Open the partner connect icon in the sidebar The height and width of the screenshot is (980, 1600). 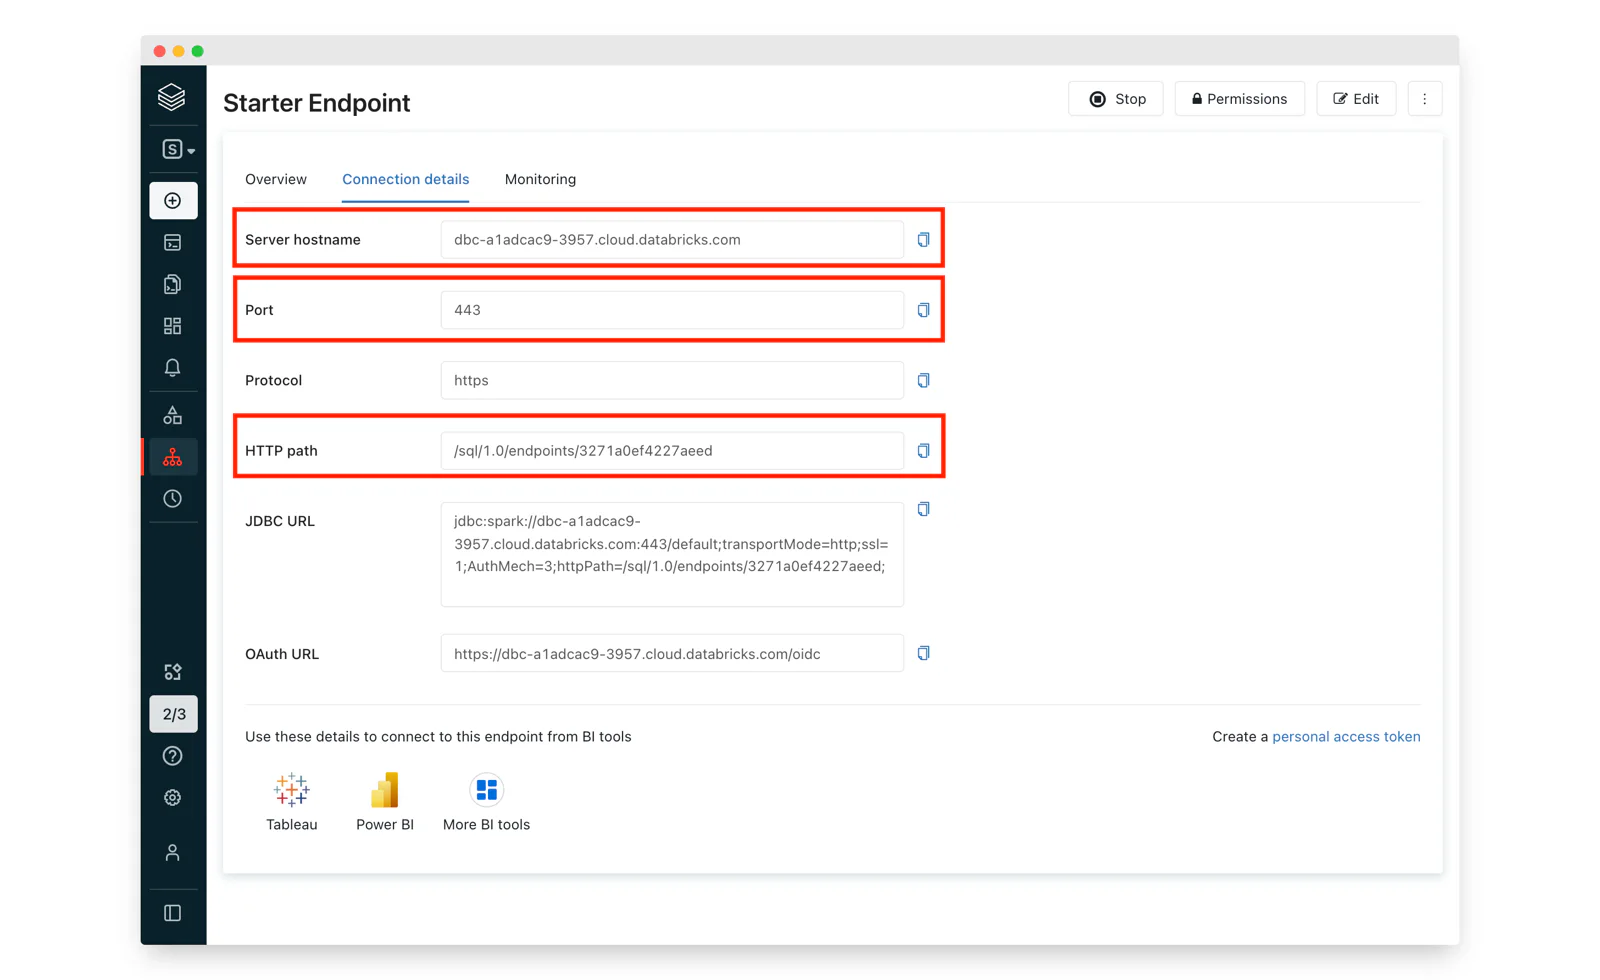pyautogui.click(x=173, y=672)
